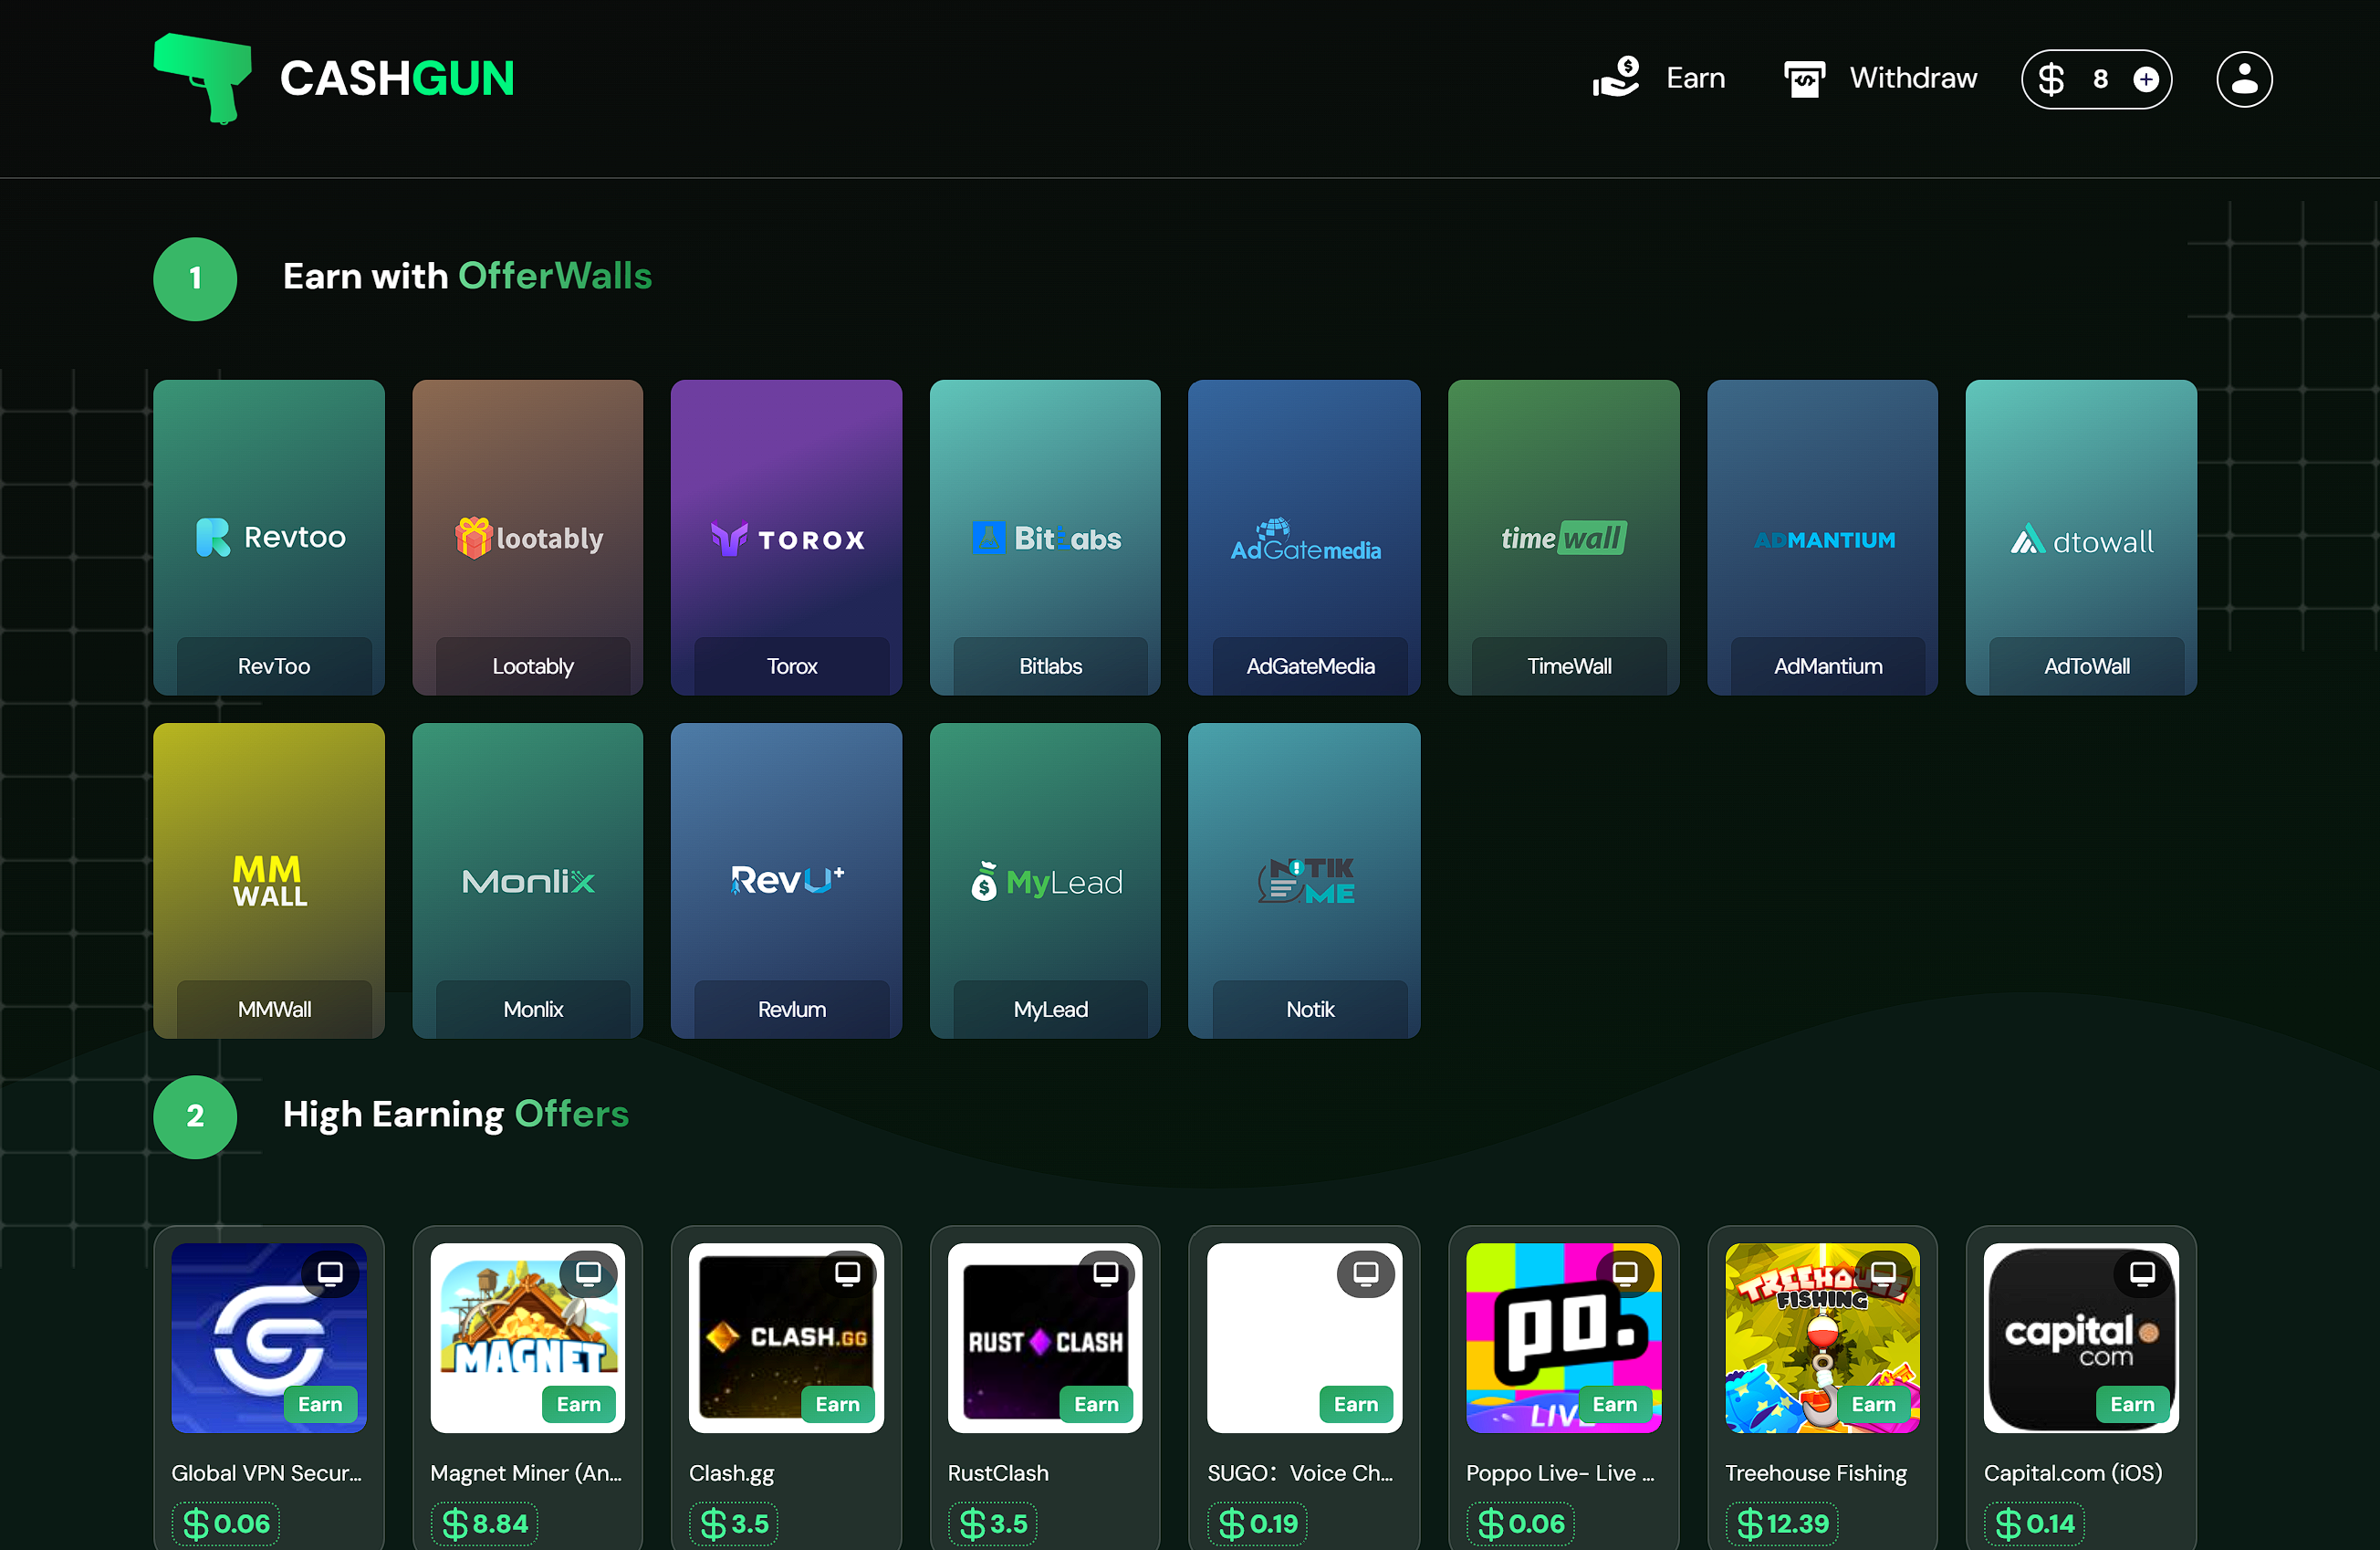
Task: Click the TimeWall label button
Action: tap(1569, 666)
